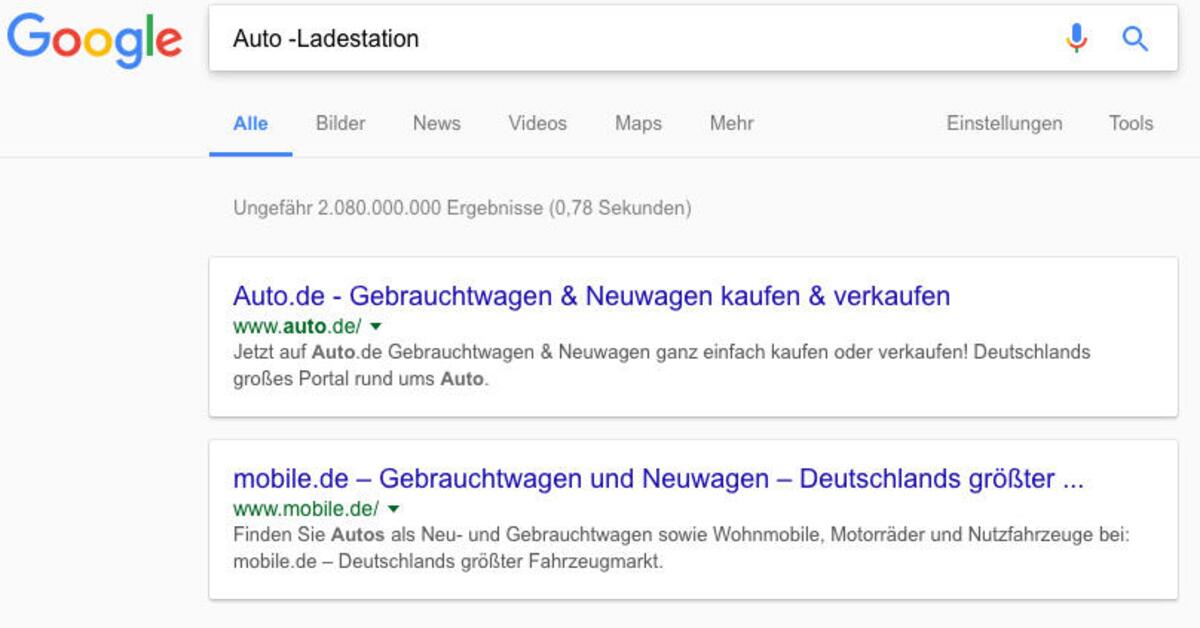This screenshot has height=628, width=1200.
Task: Select the Alle tab
Action: (x=251, y=124)
